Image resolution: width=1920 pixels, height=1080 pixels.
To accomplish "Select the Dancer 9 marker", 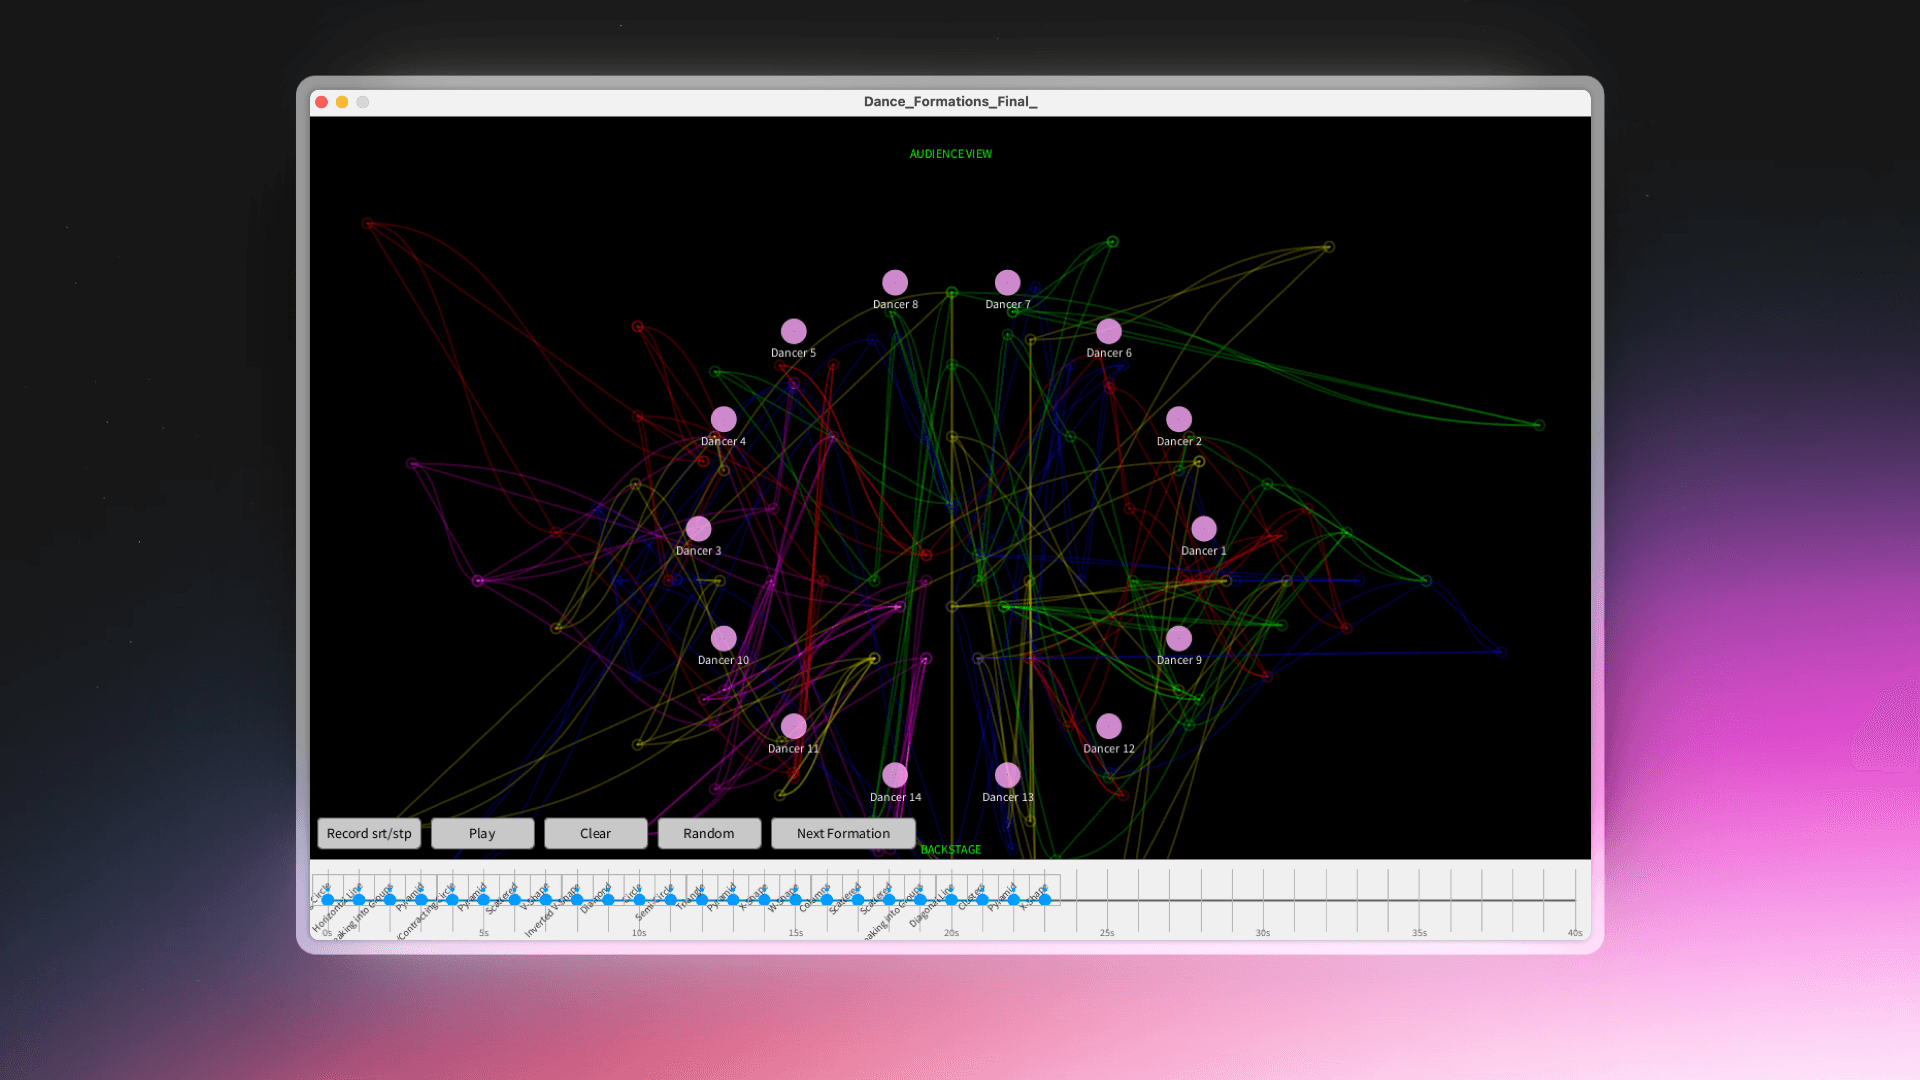I will coord(1179,638).
